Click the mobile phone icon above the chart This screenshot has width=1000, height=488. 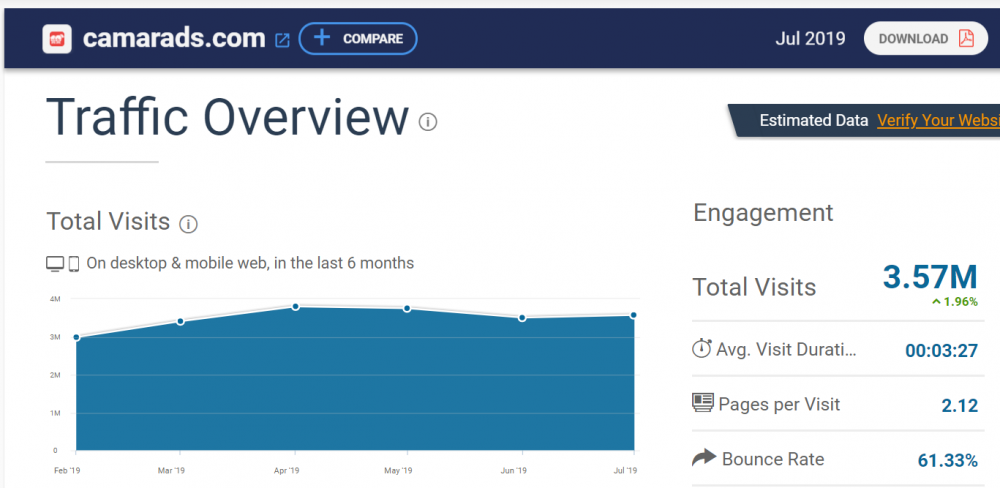[x=74, y=264]
